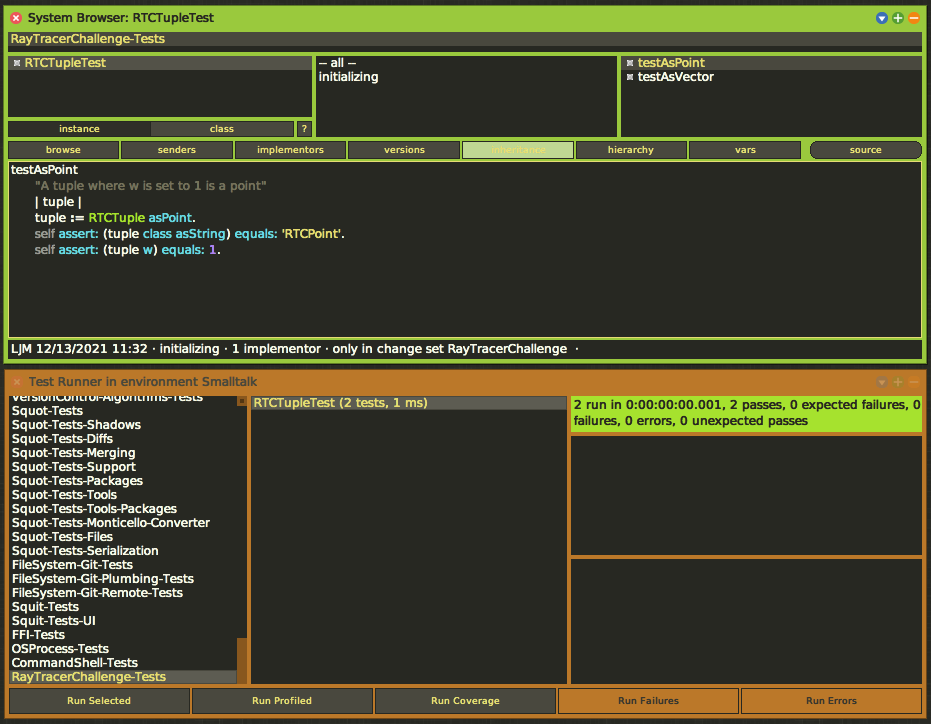Viewport: 931px width, 724px height.
Task: Click the test icon beside testAsVector
Action: [630, 77]
